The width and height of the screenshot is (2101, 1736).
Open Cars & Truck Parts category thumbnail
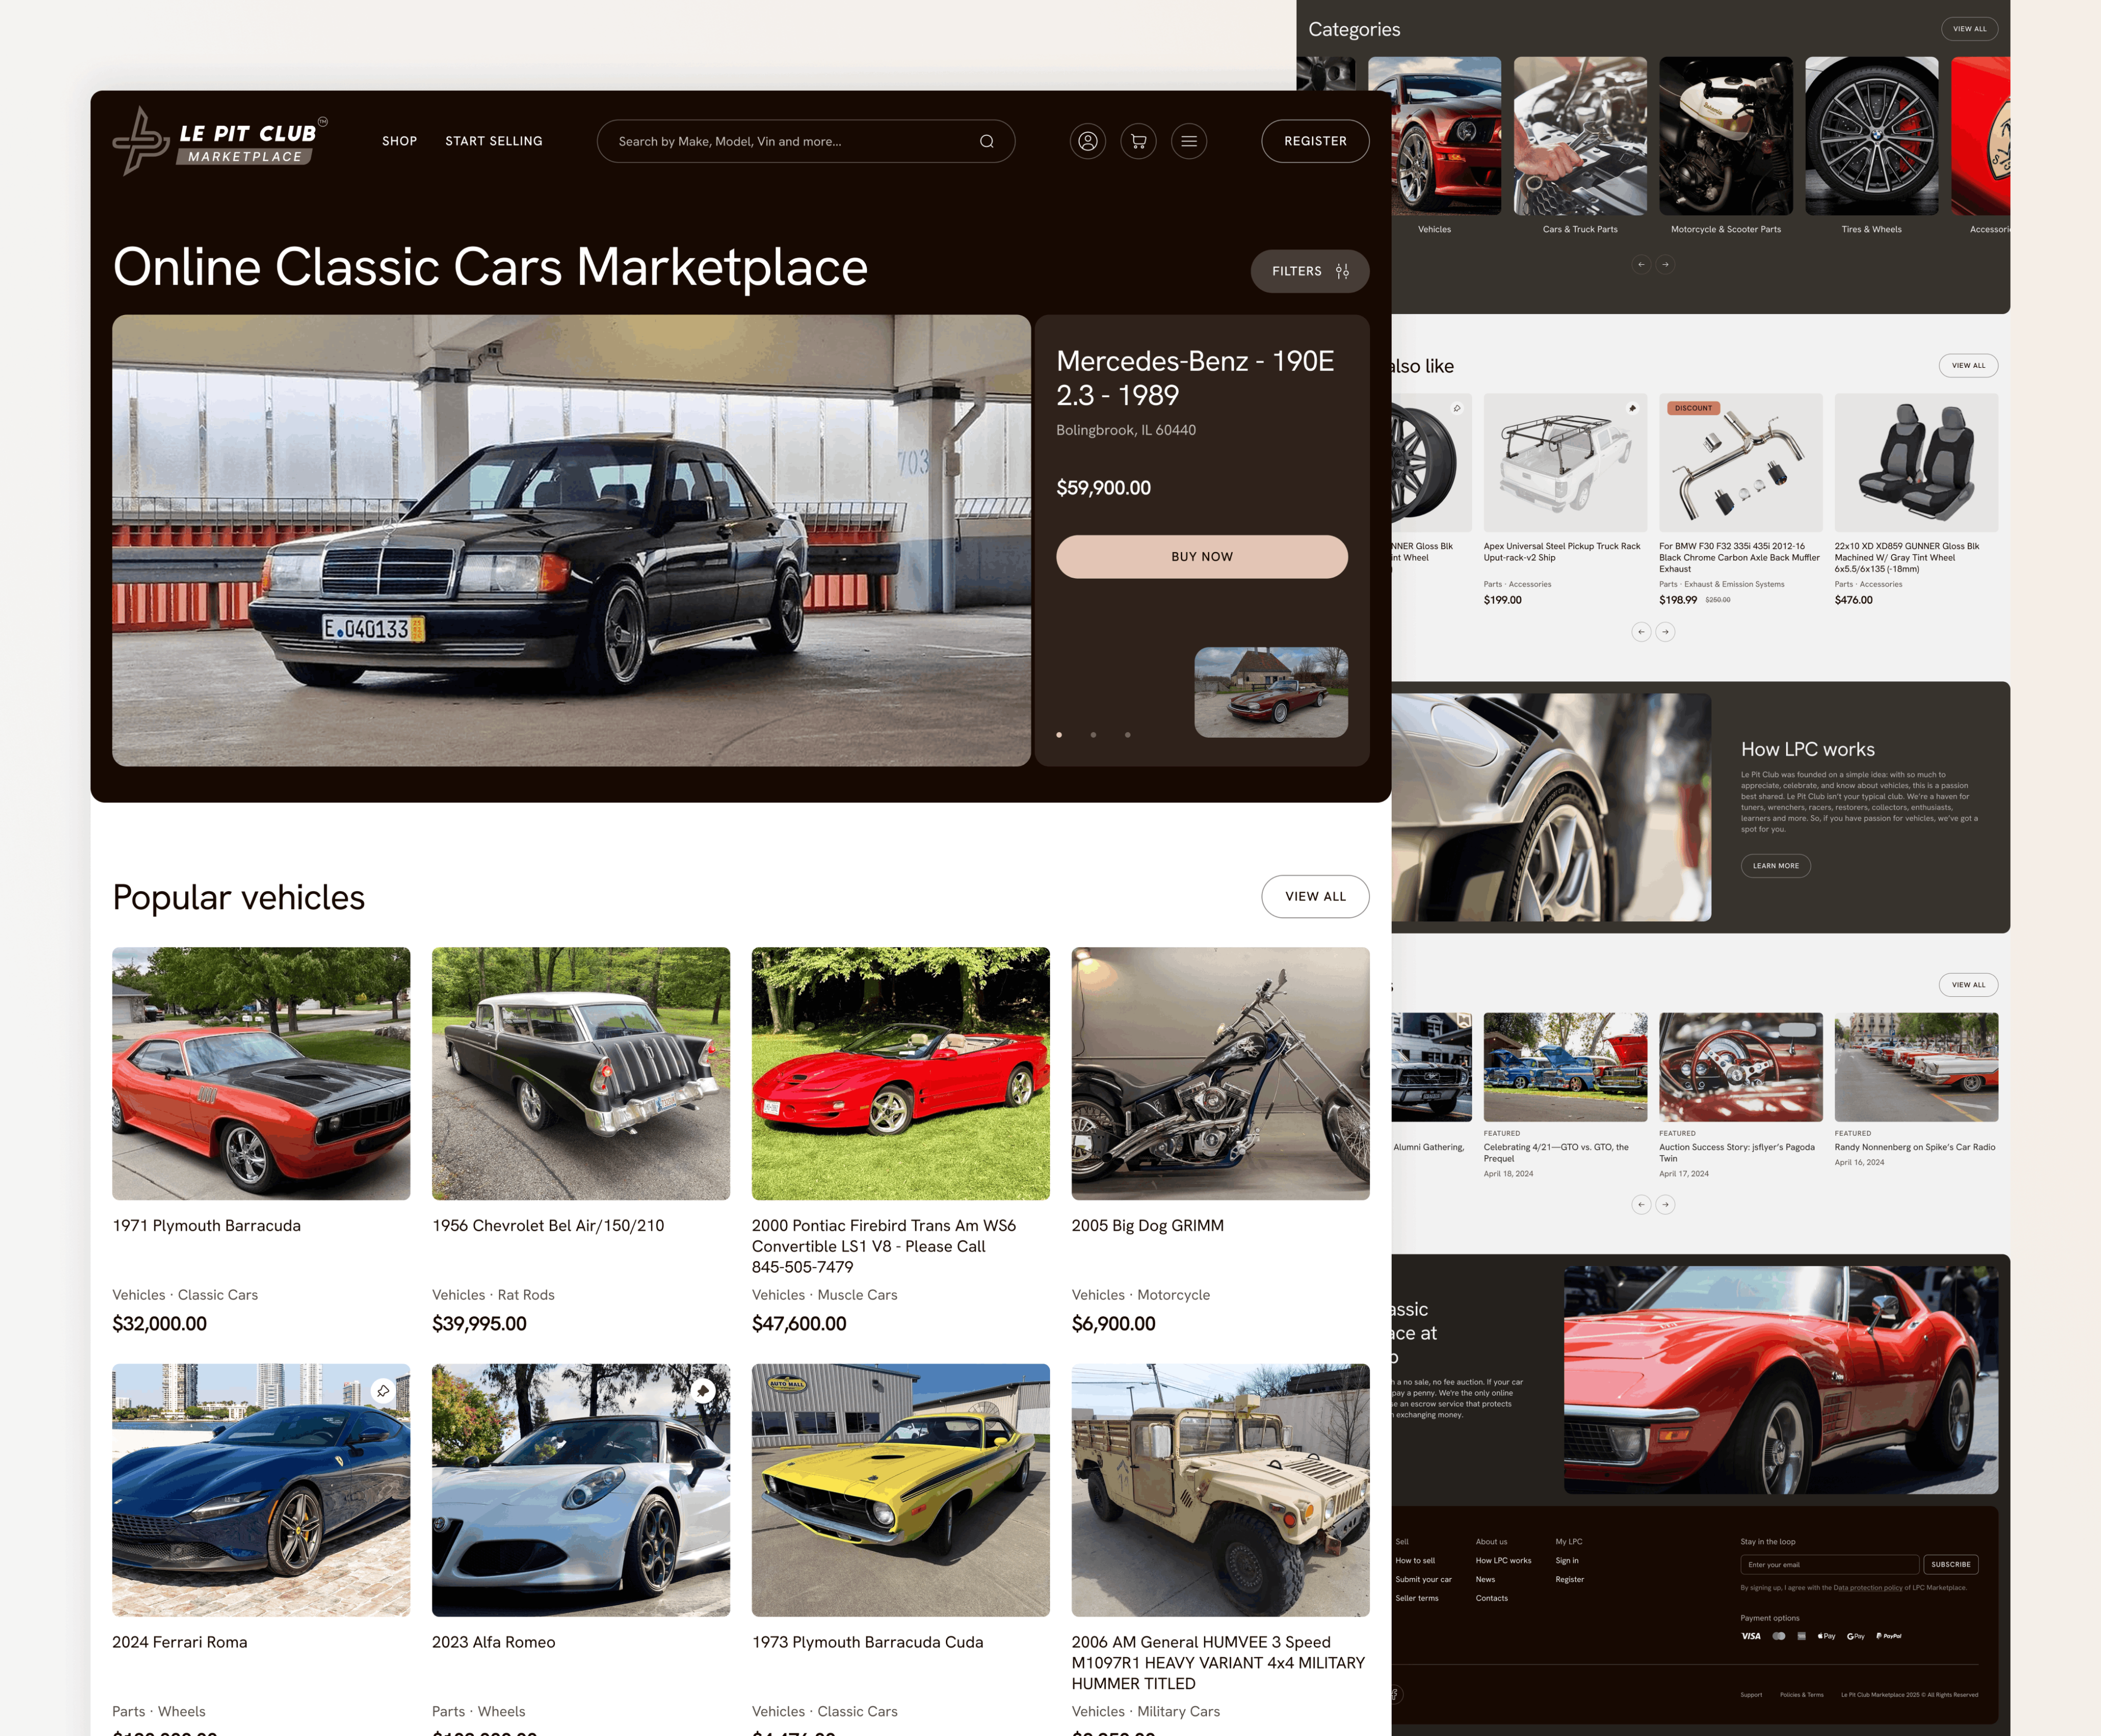pyautogui.click(x=1580, y=136)
